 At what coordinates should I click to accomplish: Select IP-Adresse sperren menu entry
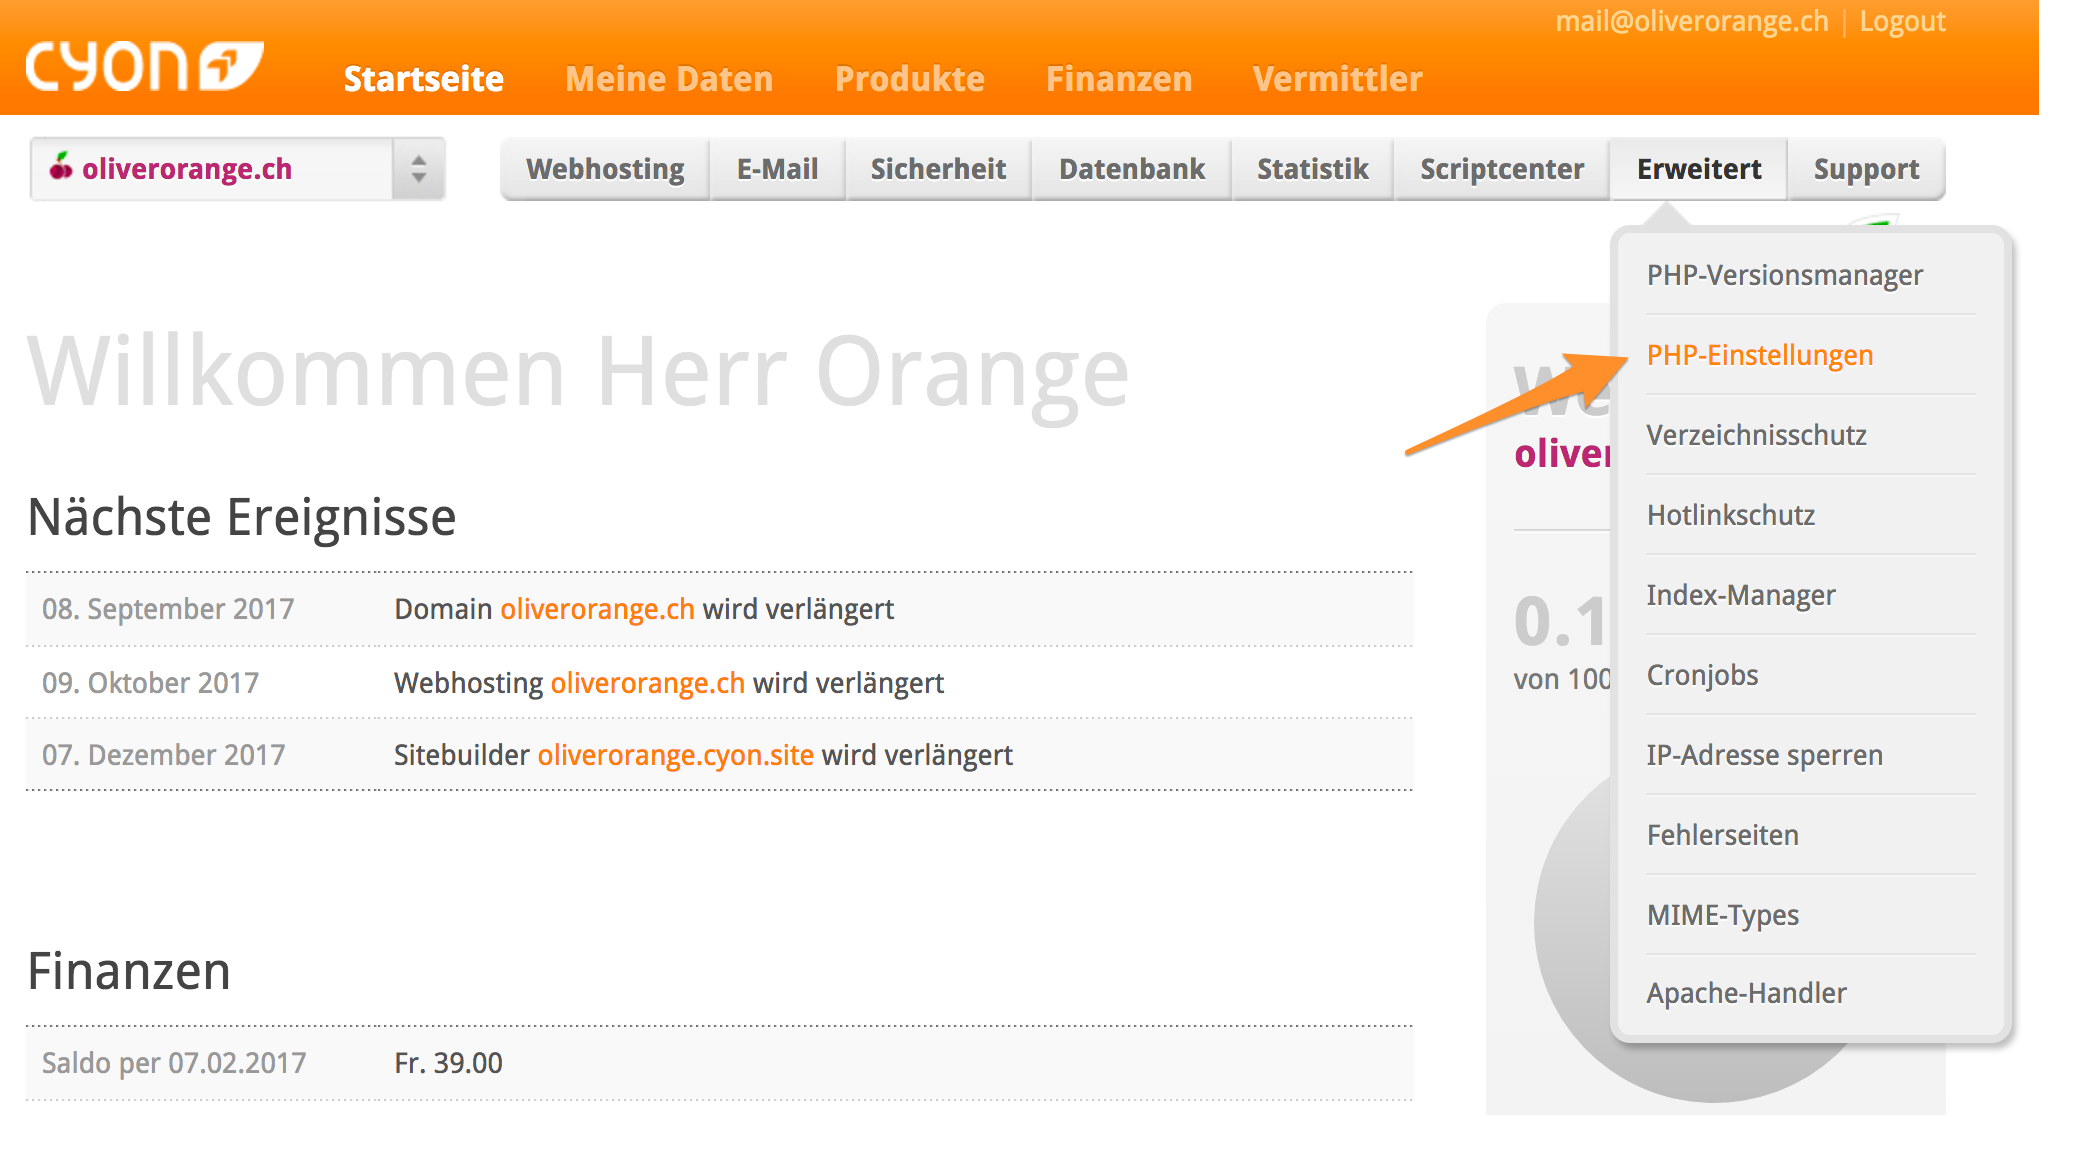pos(1765,755)
